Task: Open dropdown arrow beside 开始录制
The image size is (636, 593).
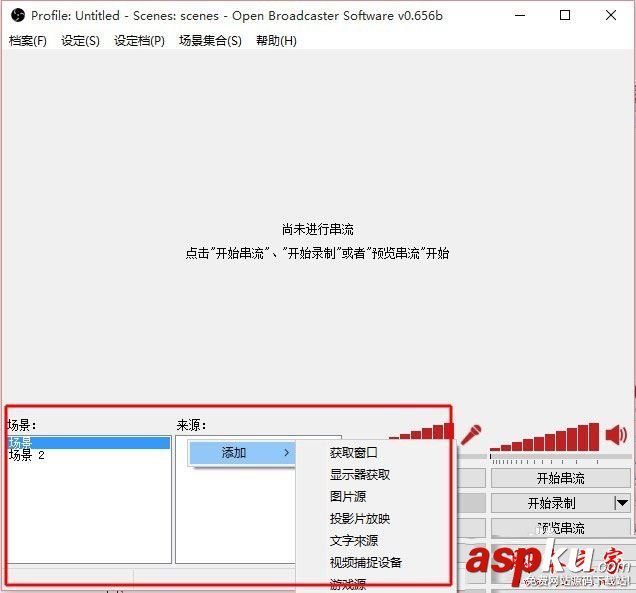Action: click(x=622, y=503)
